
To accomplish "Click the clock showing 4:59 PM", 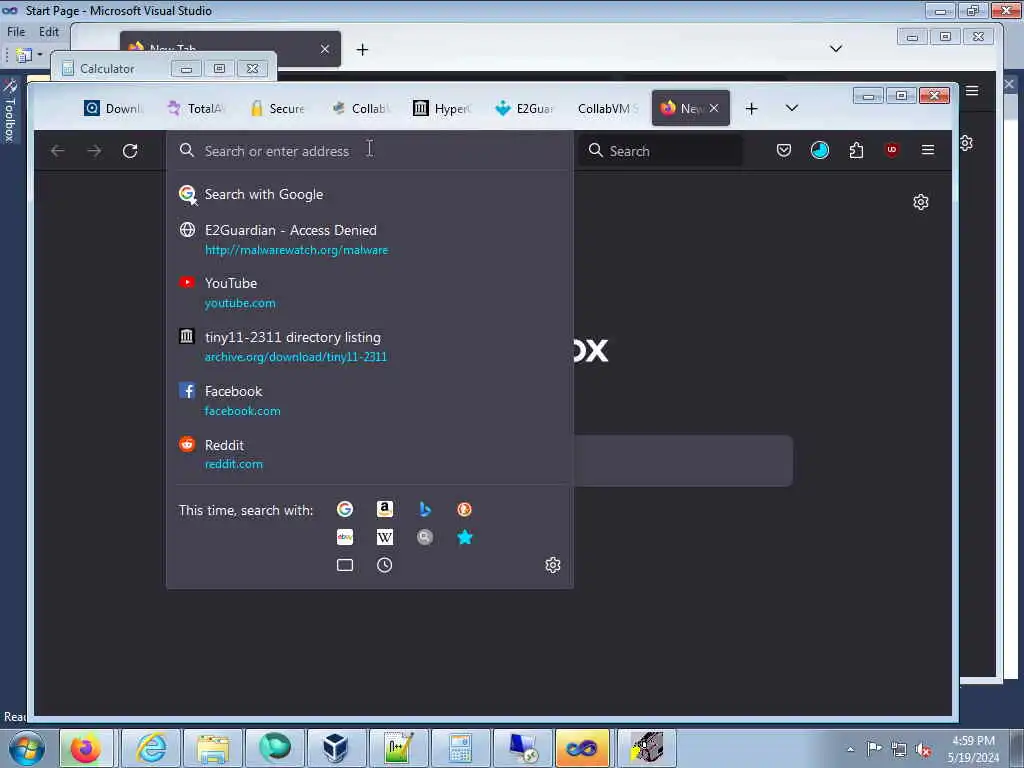I will [x=973, y=741].
